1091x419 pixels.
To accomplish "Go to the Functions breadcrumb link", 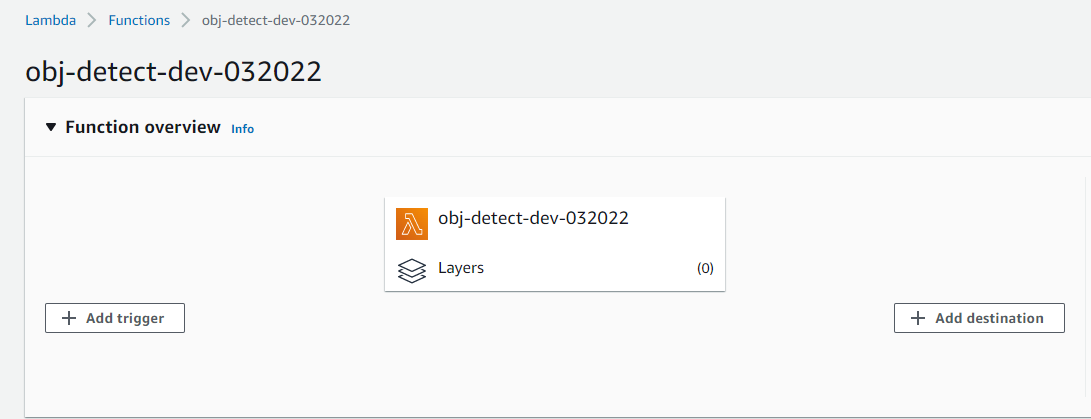I will tap(139, 21).
